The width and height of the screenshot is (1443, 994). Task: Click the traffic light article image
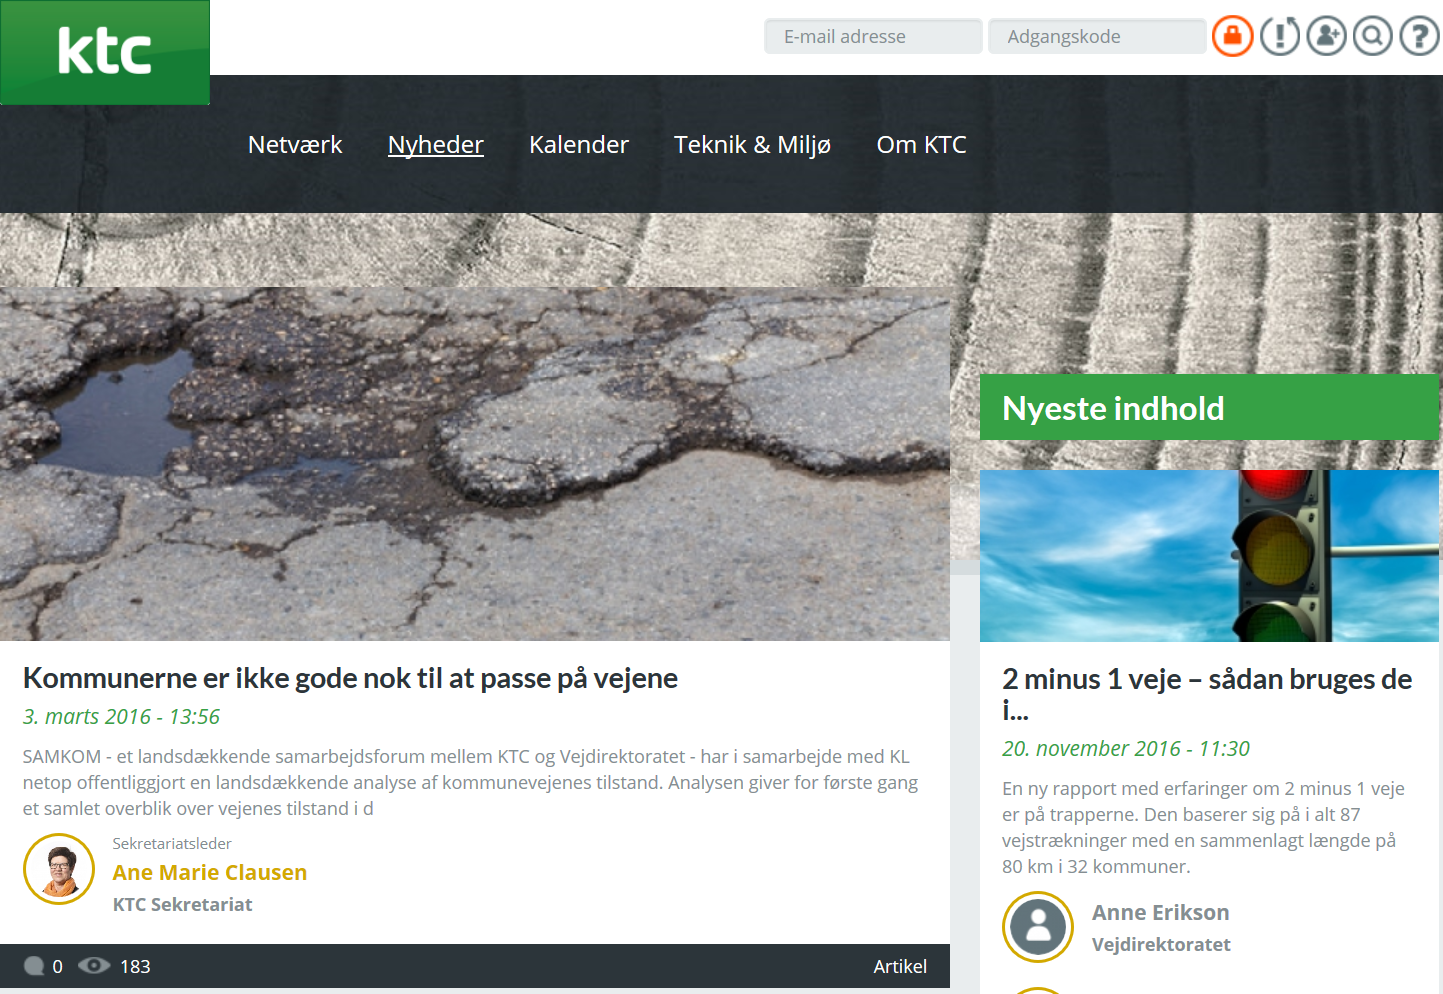pyautogui.click(x=1209, y=556)
